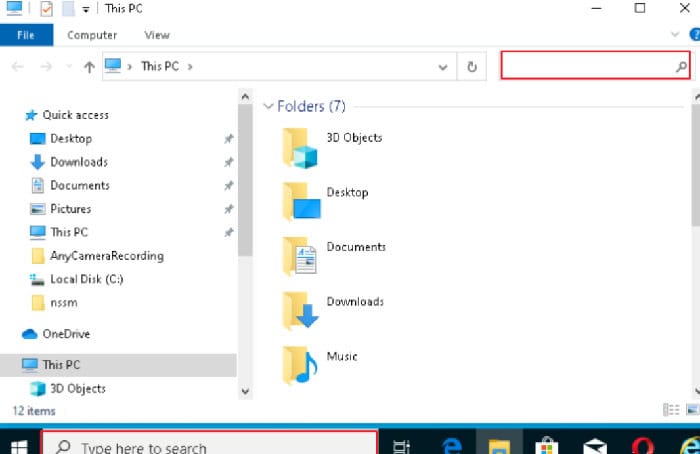Click the This PC title bar icon
Image resolution: width=700 pixels, height=454 pixels.
tap(14, 8)
